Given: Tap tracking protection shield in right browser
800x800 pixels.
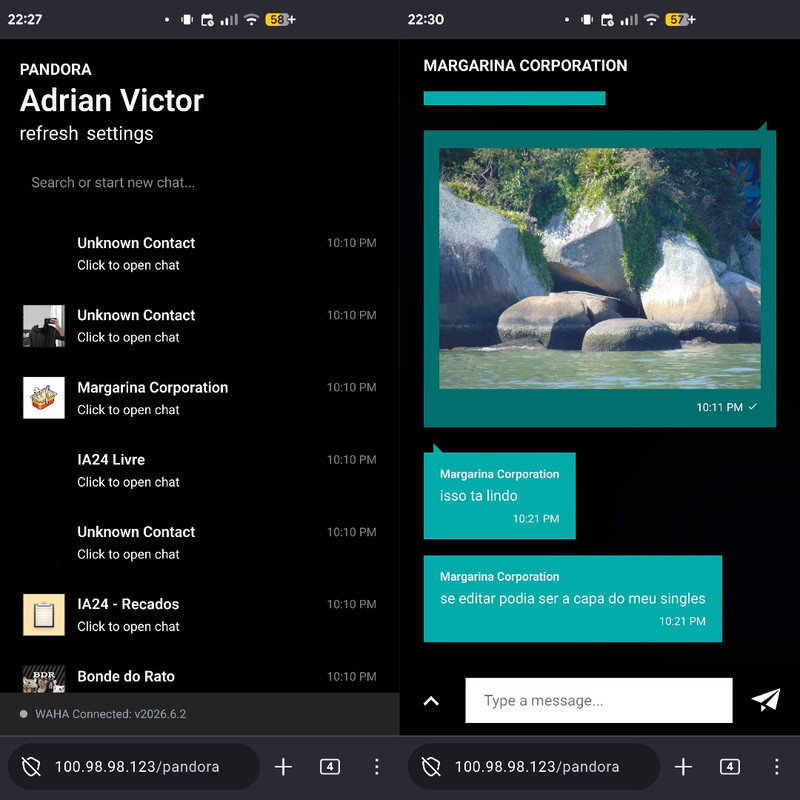Looking at the screenshot, I should pos(431,766).
